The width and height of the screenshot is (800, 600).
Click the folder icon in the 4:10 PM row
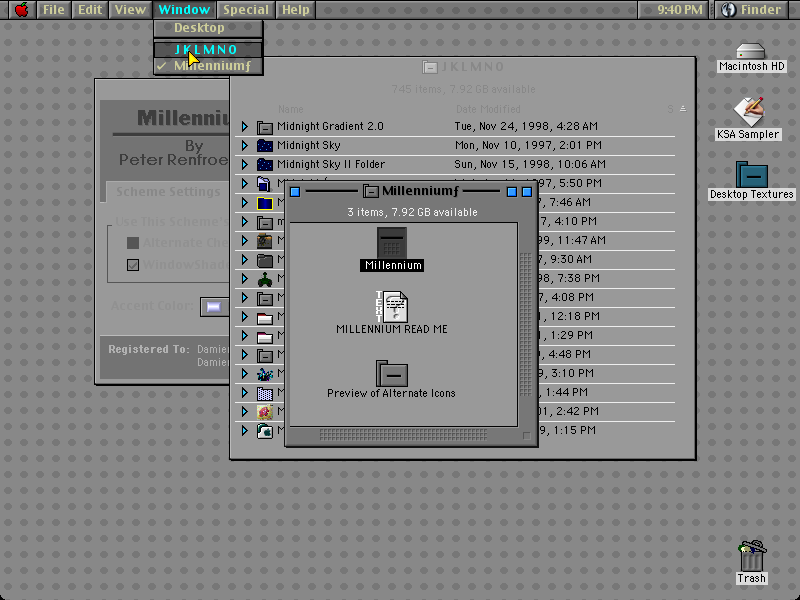(264, 221)
